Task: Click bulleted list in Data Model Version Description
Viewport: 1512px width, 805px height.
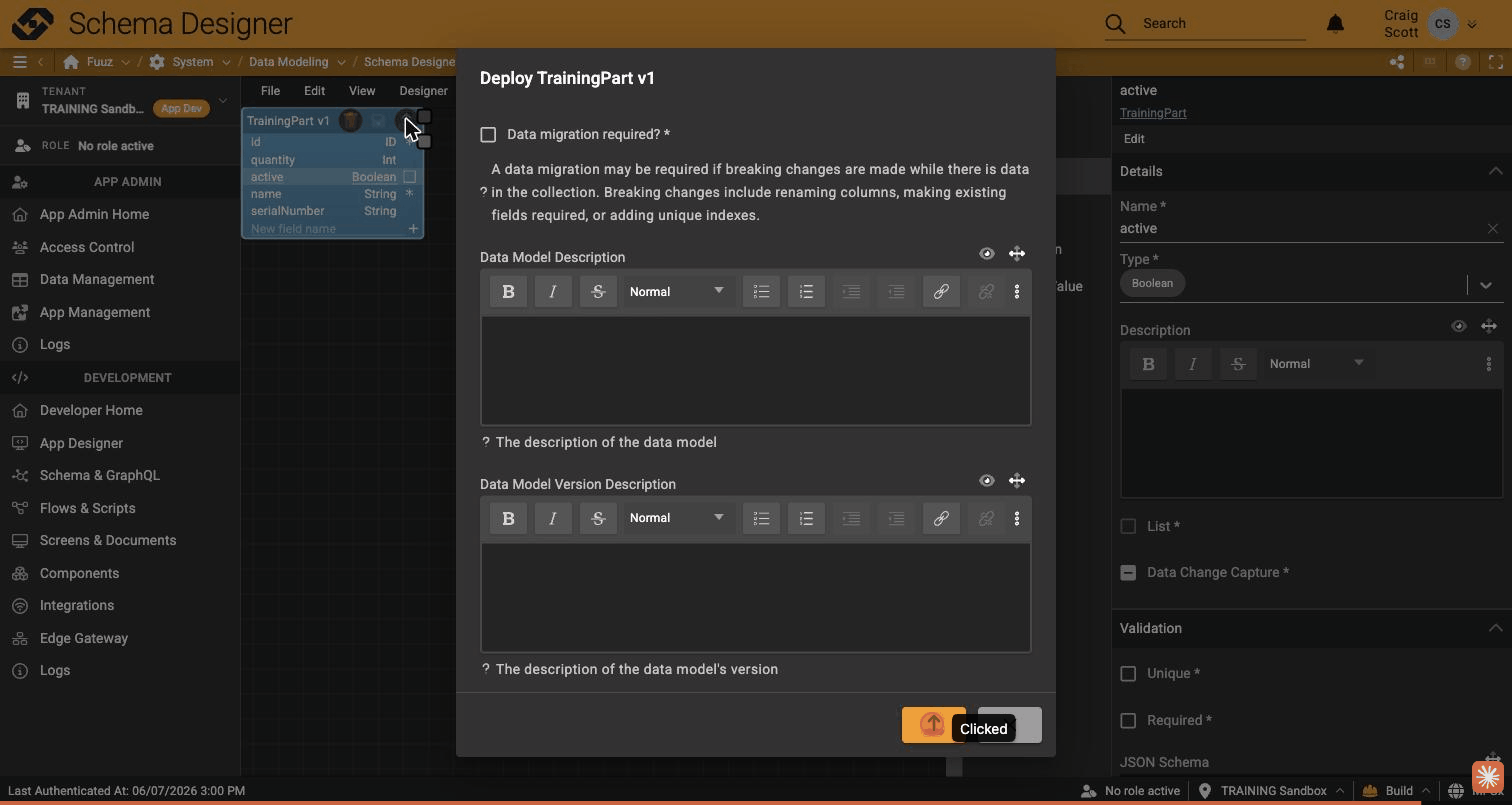Action: pos(761,518)
